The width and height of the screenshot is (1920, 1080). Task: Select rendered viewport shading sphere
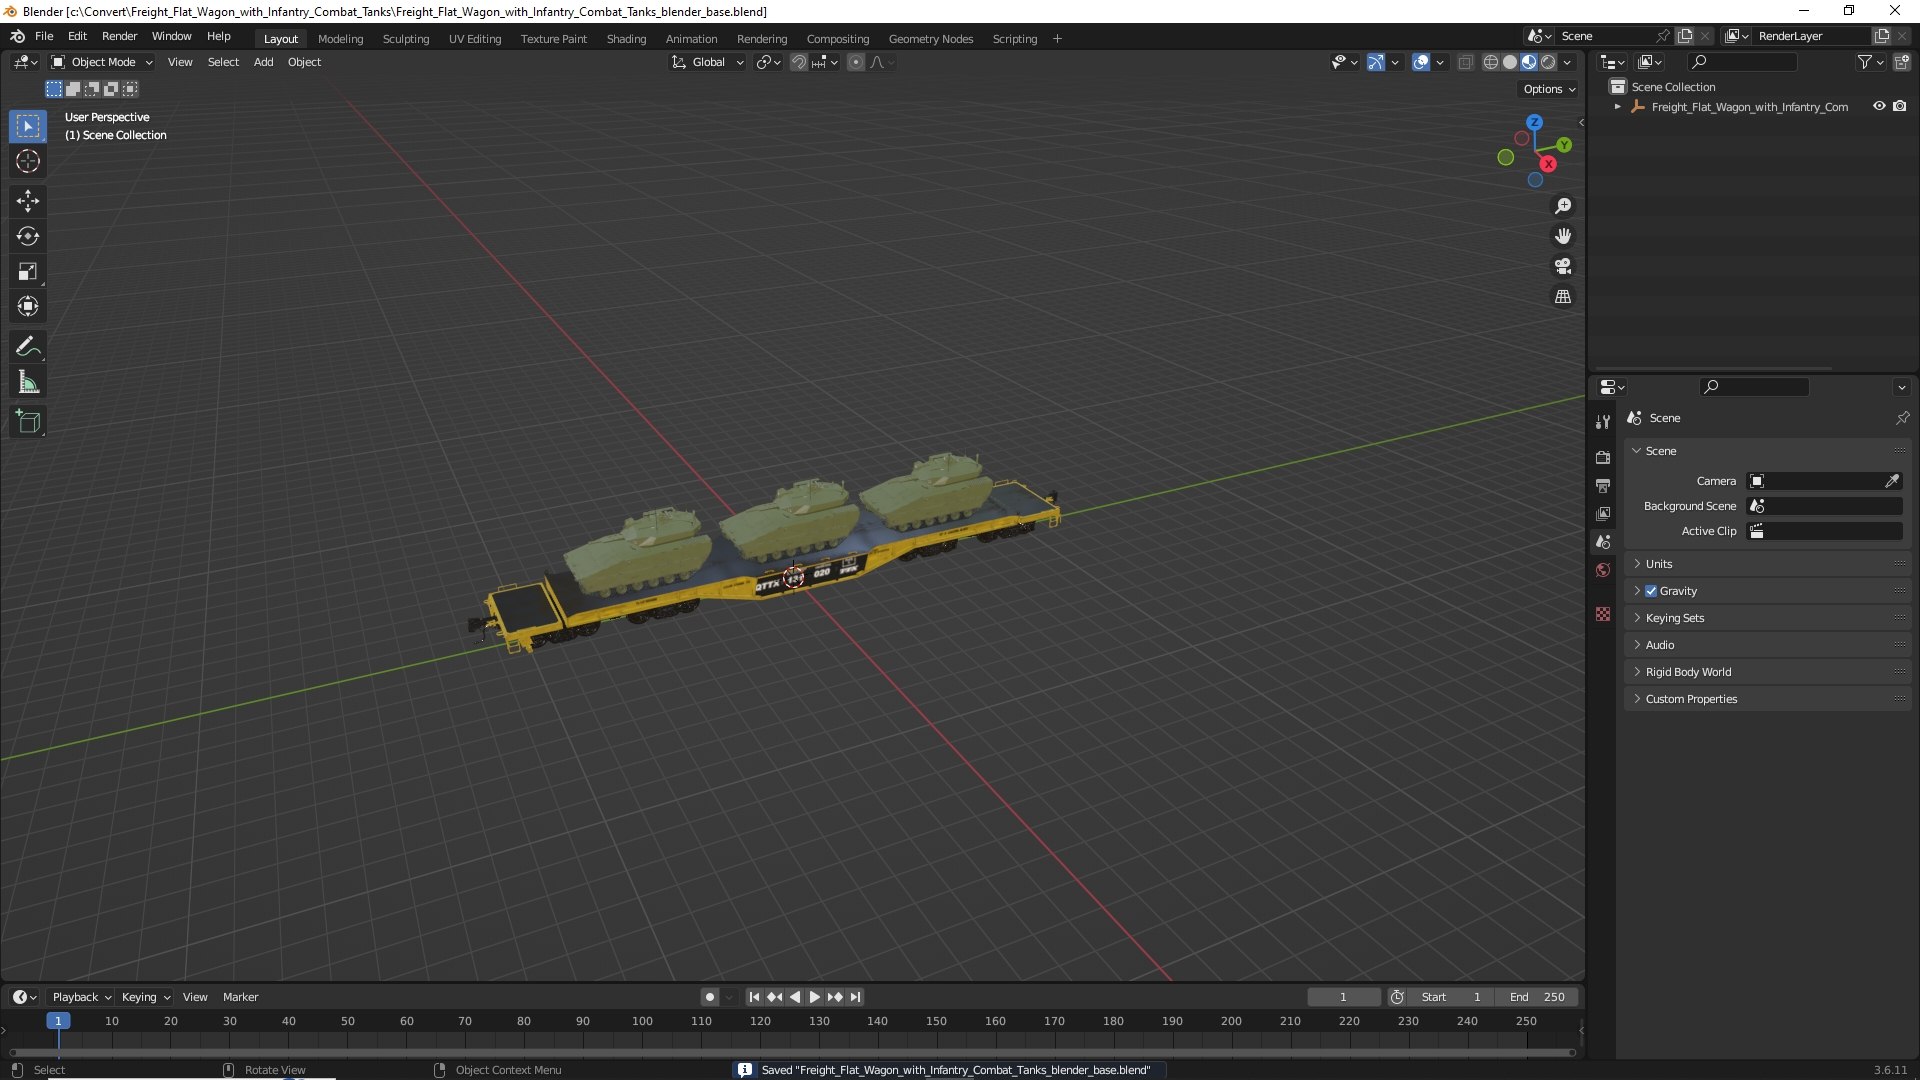[1548, 62]
